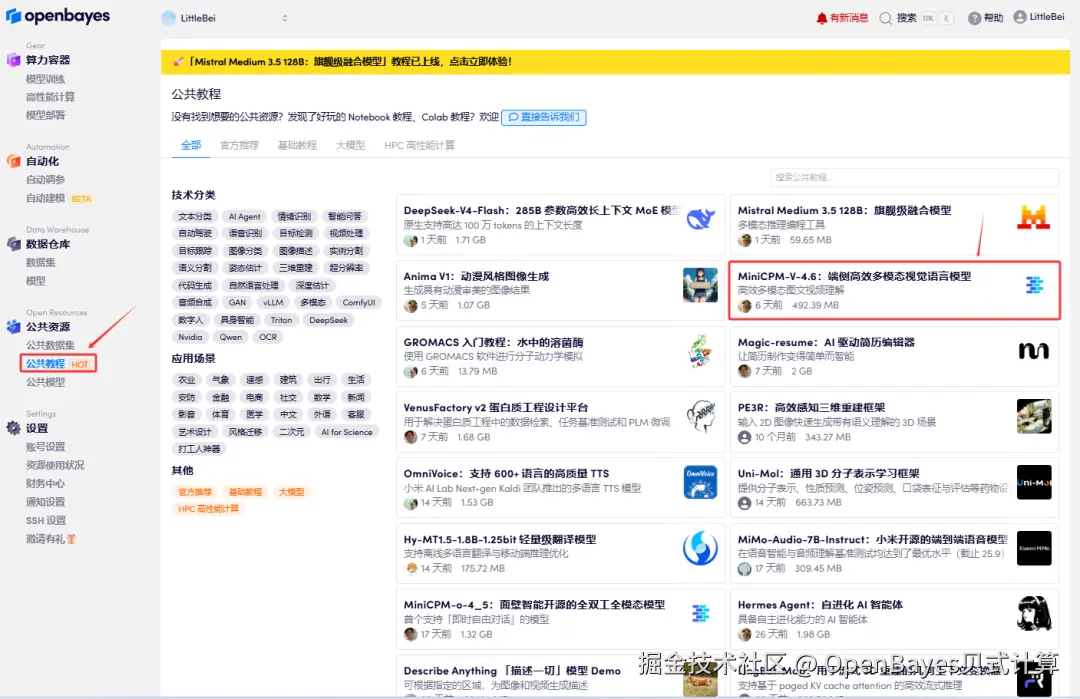Click the 搜索公共教程 search field
Screen dimensions: 1080x699
914,177
